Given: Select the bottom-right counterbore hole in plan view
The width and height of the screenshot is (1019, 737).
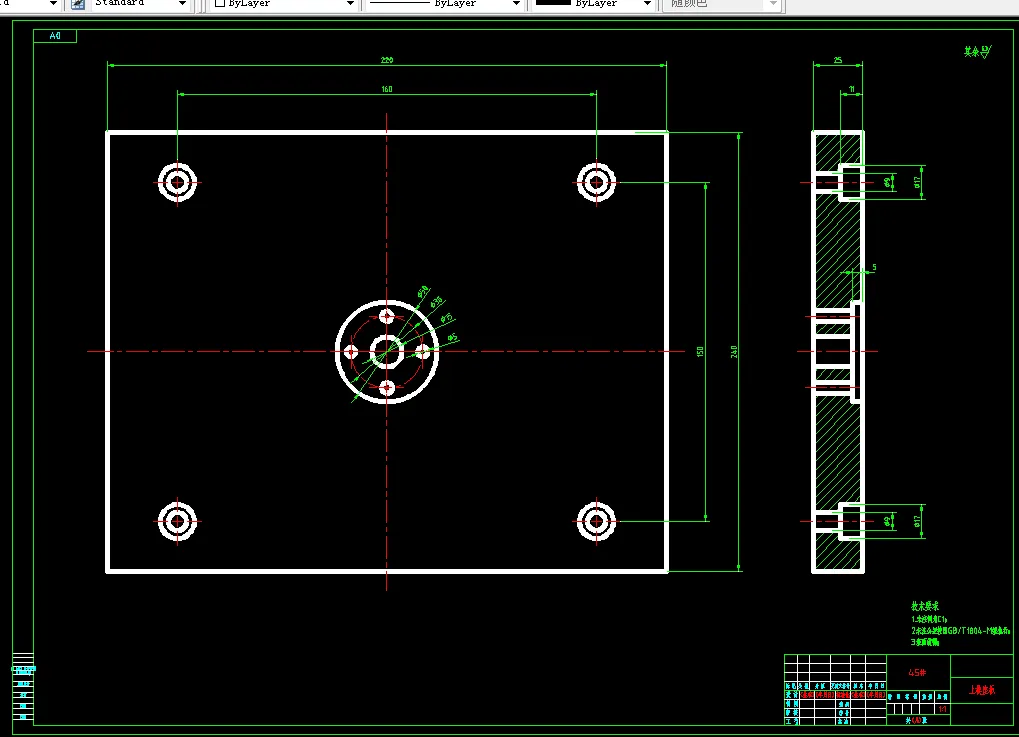Looking at the screenshot, I should tap(597, 521).
